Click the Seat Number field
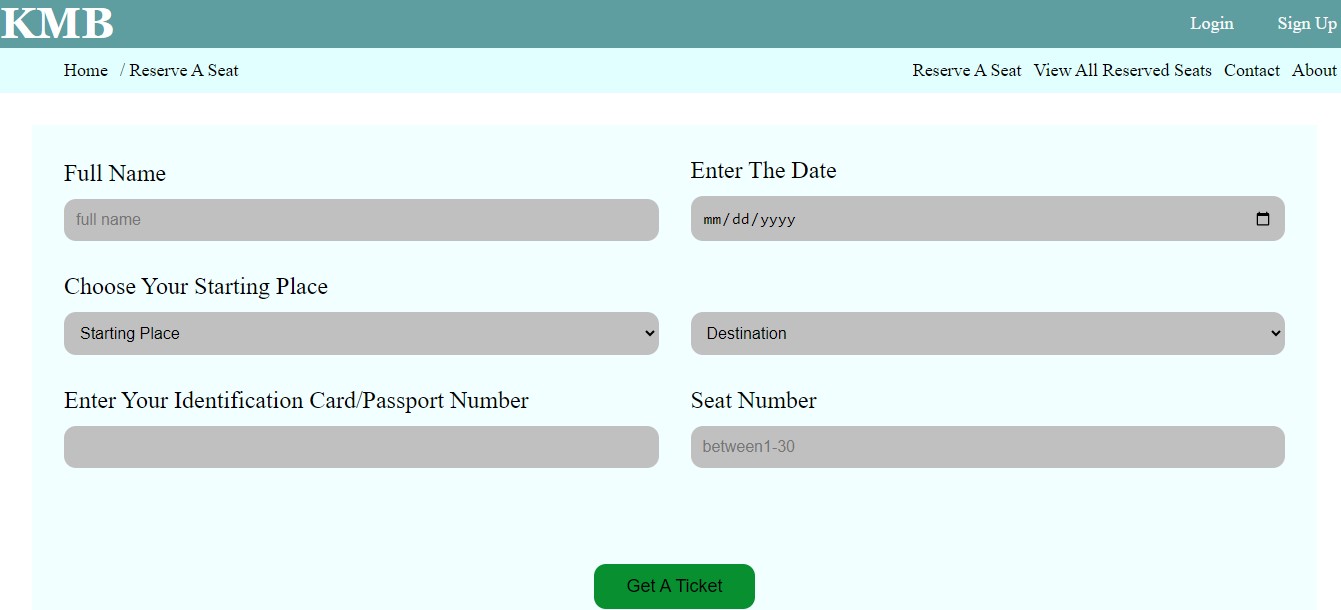This screenshot has height=610, width=1341. tap(987, 447)
